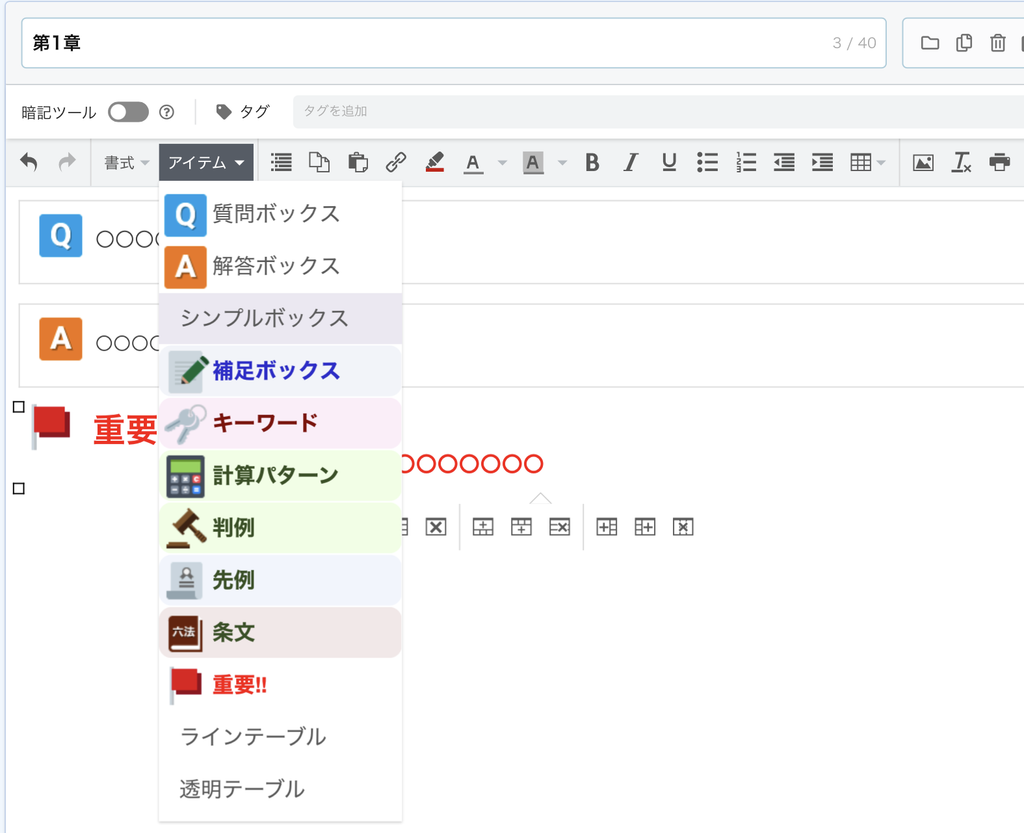Click the insert row below icon
The width and height of the screenshot is (1024, 833).
click(x=521, y=527)
